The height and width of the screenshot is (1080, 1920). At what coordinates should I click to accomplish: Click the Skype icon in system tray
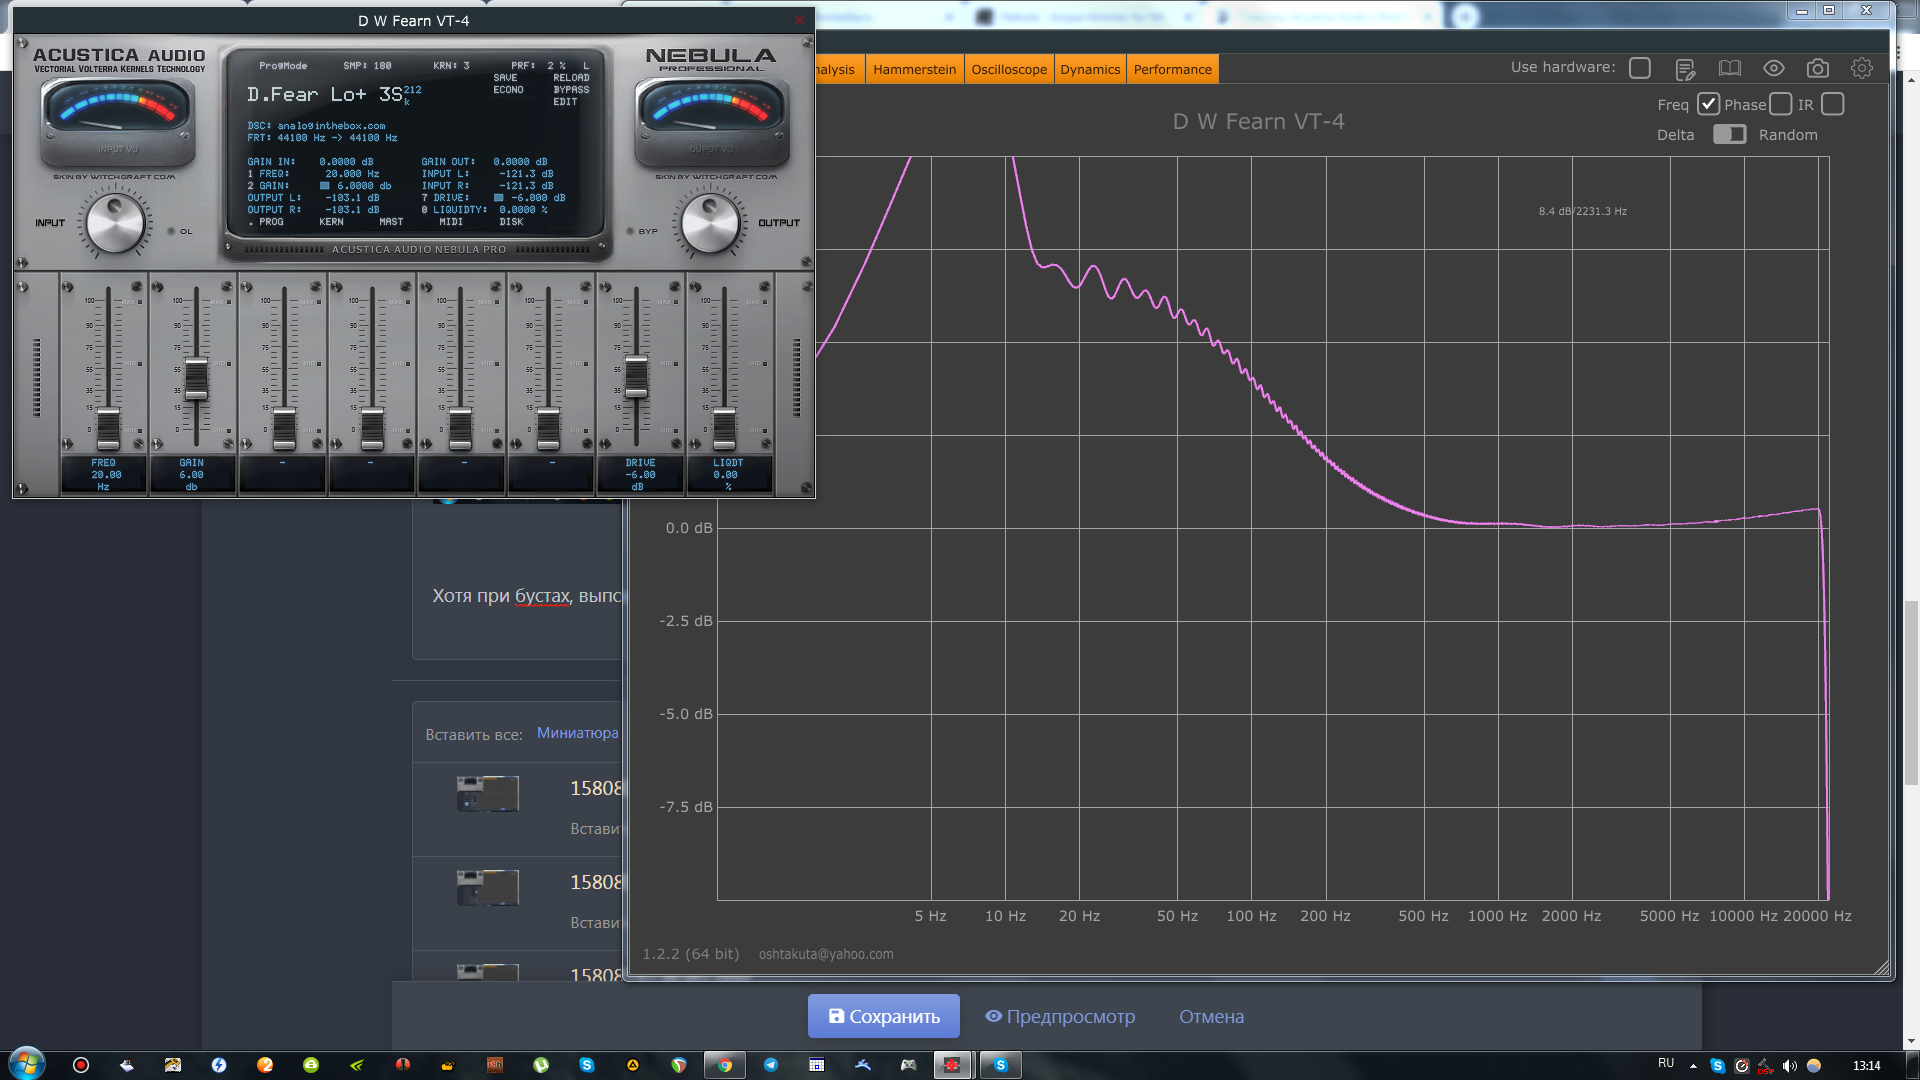[1717, 1066]
